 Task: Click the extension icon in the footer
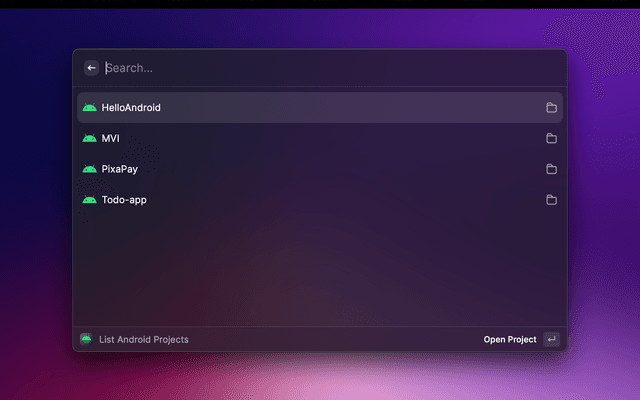(86, 339)
